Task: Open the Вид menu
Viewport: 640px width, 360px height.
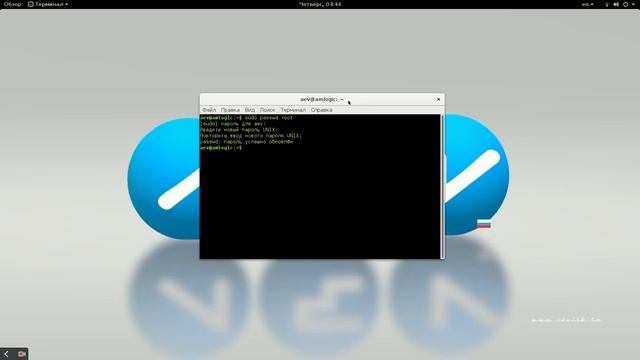Action: point(250,110)
